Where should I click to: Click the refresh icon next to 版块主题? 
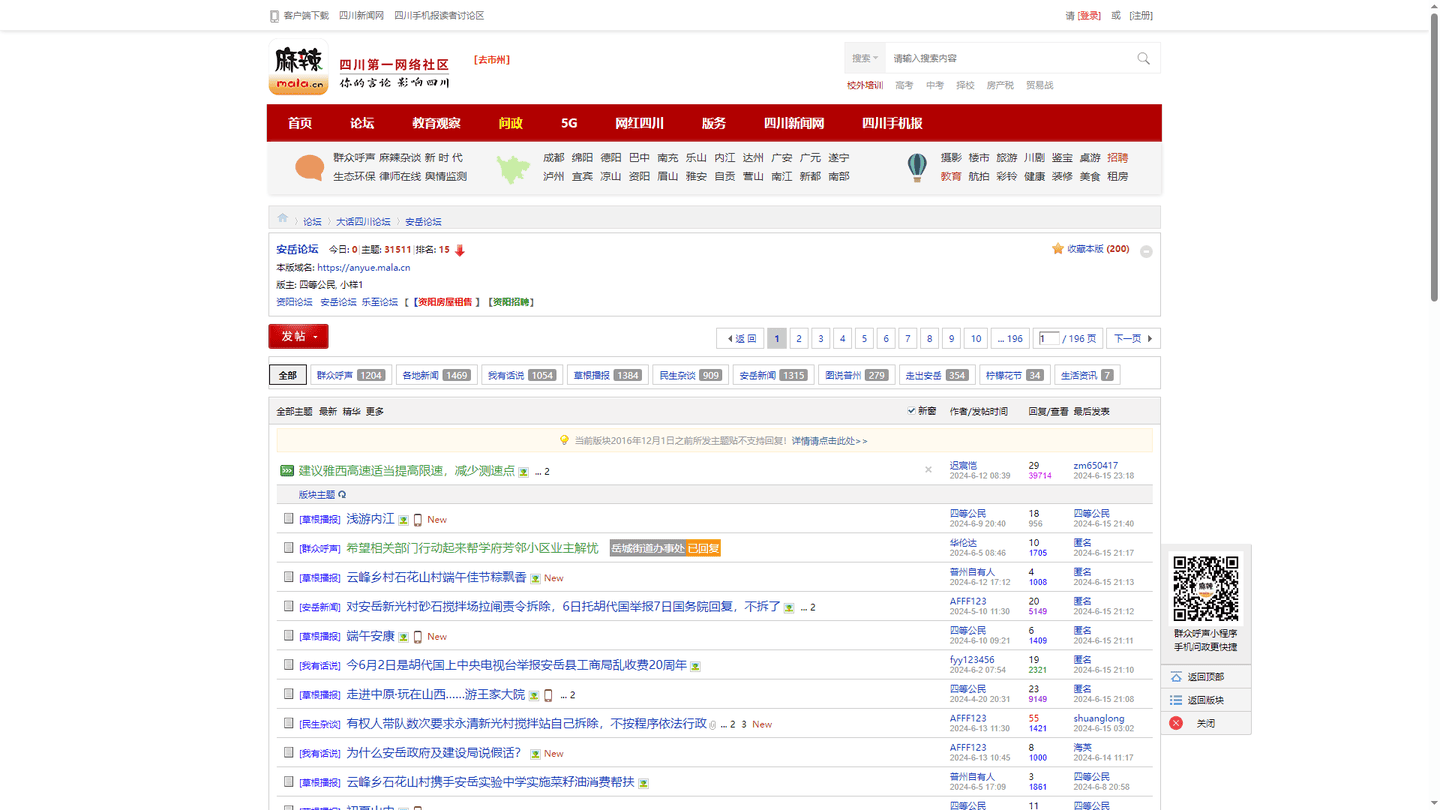click(342, 495)
